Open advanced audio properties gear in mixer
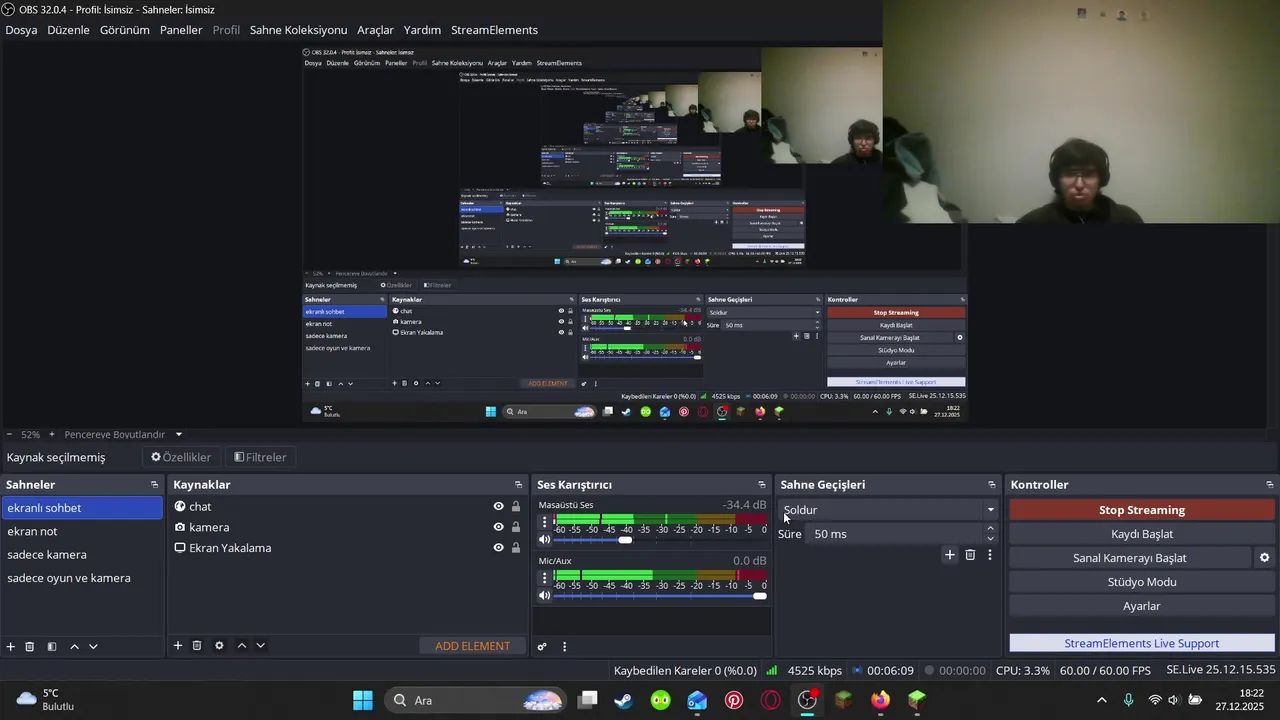This screenshot has height=720, width=1280. [x=542, y=647]
